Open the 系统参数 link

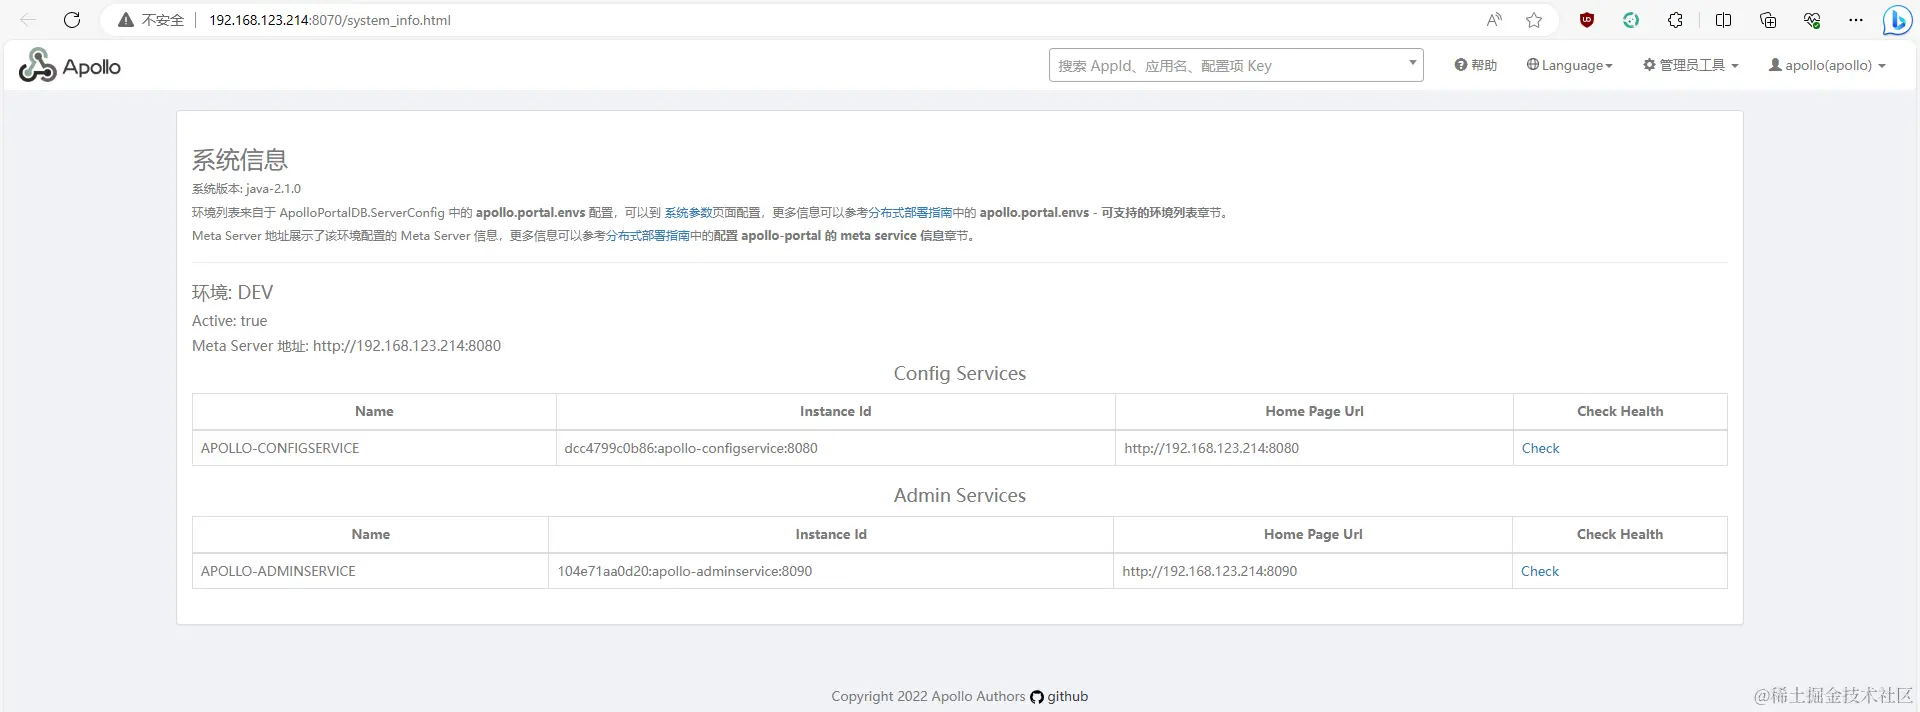point(688,212)
